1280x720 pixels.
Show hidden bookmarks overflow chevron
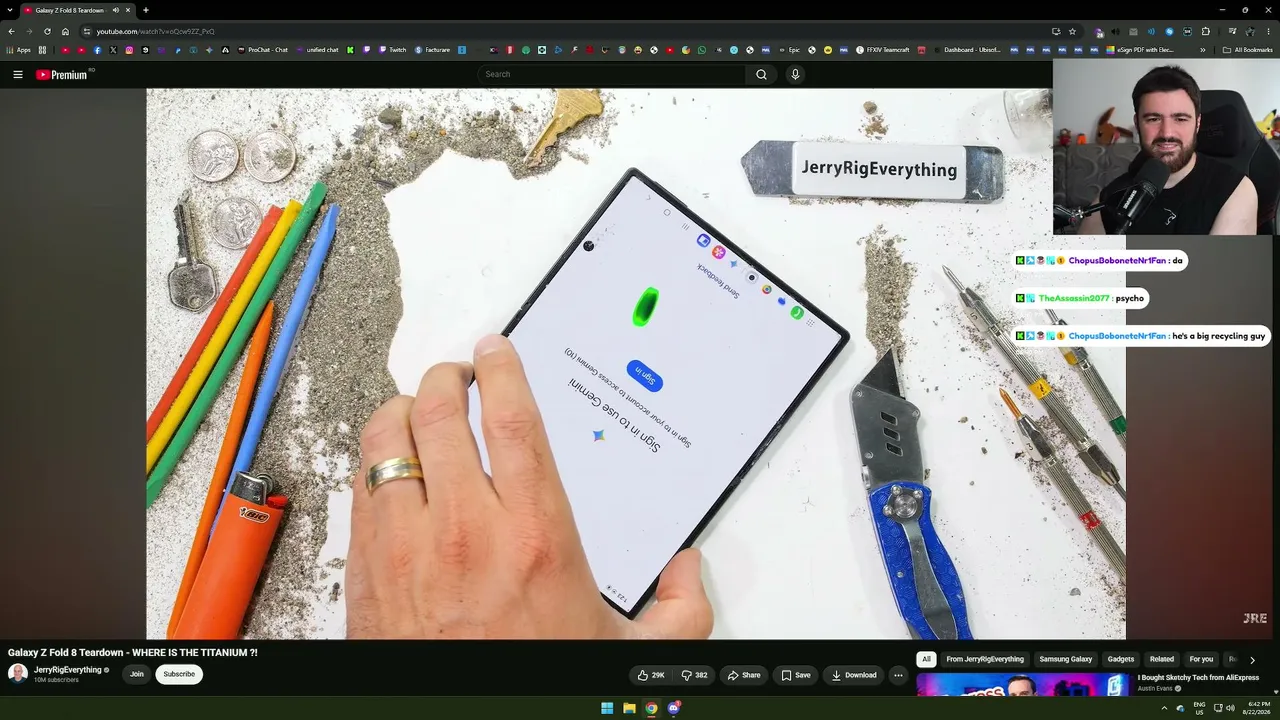click(x=1203, y=50)
